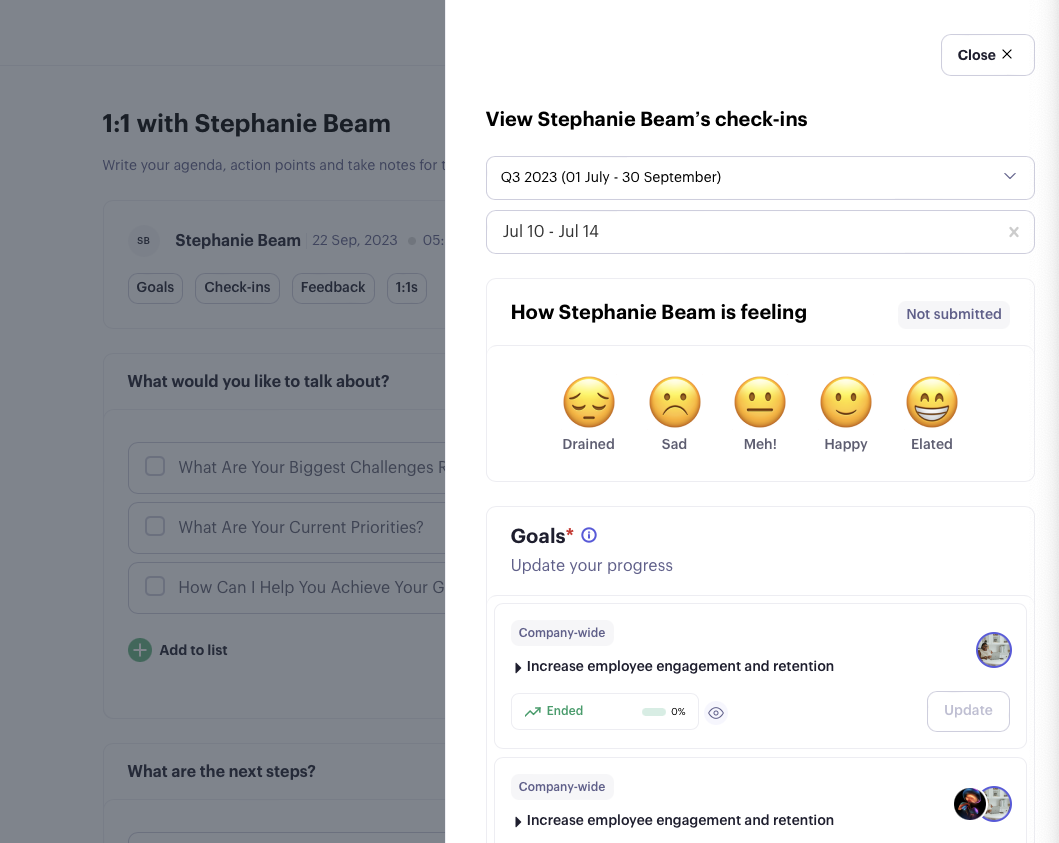Click the 'How Stephanie Beam is feeling' heading
This screenshot has height=843, width=1059.
pos(658,312)
